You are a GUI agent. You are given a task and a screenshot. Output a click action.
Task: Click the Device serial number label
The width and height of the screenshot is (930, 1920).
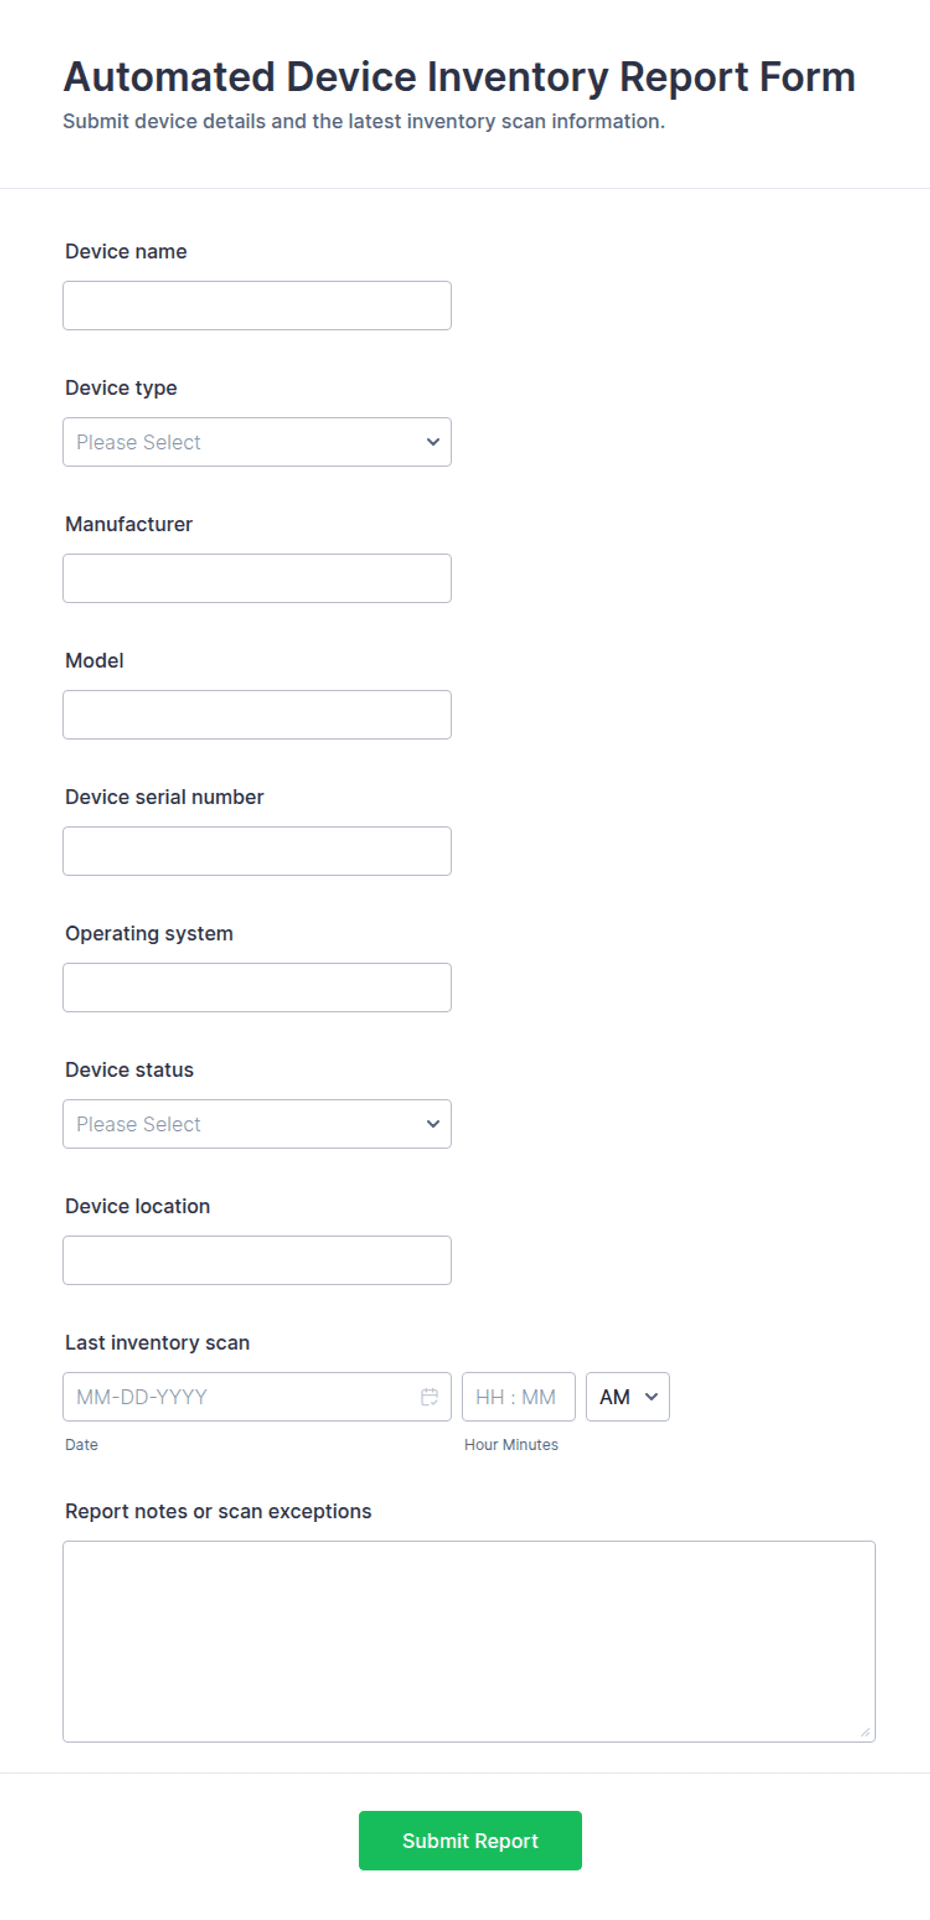point(164,797)
